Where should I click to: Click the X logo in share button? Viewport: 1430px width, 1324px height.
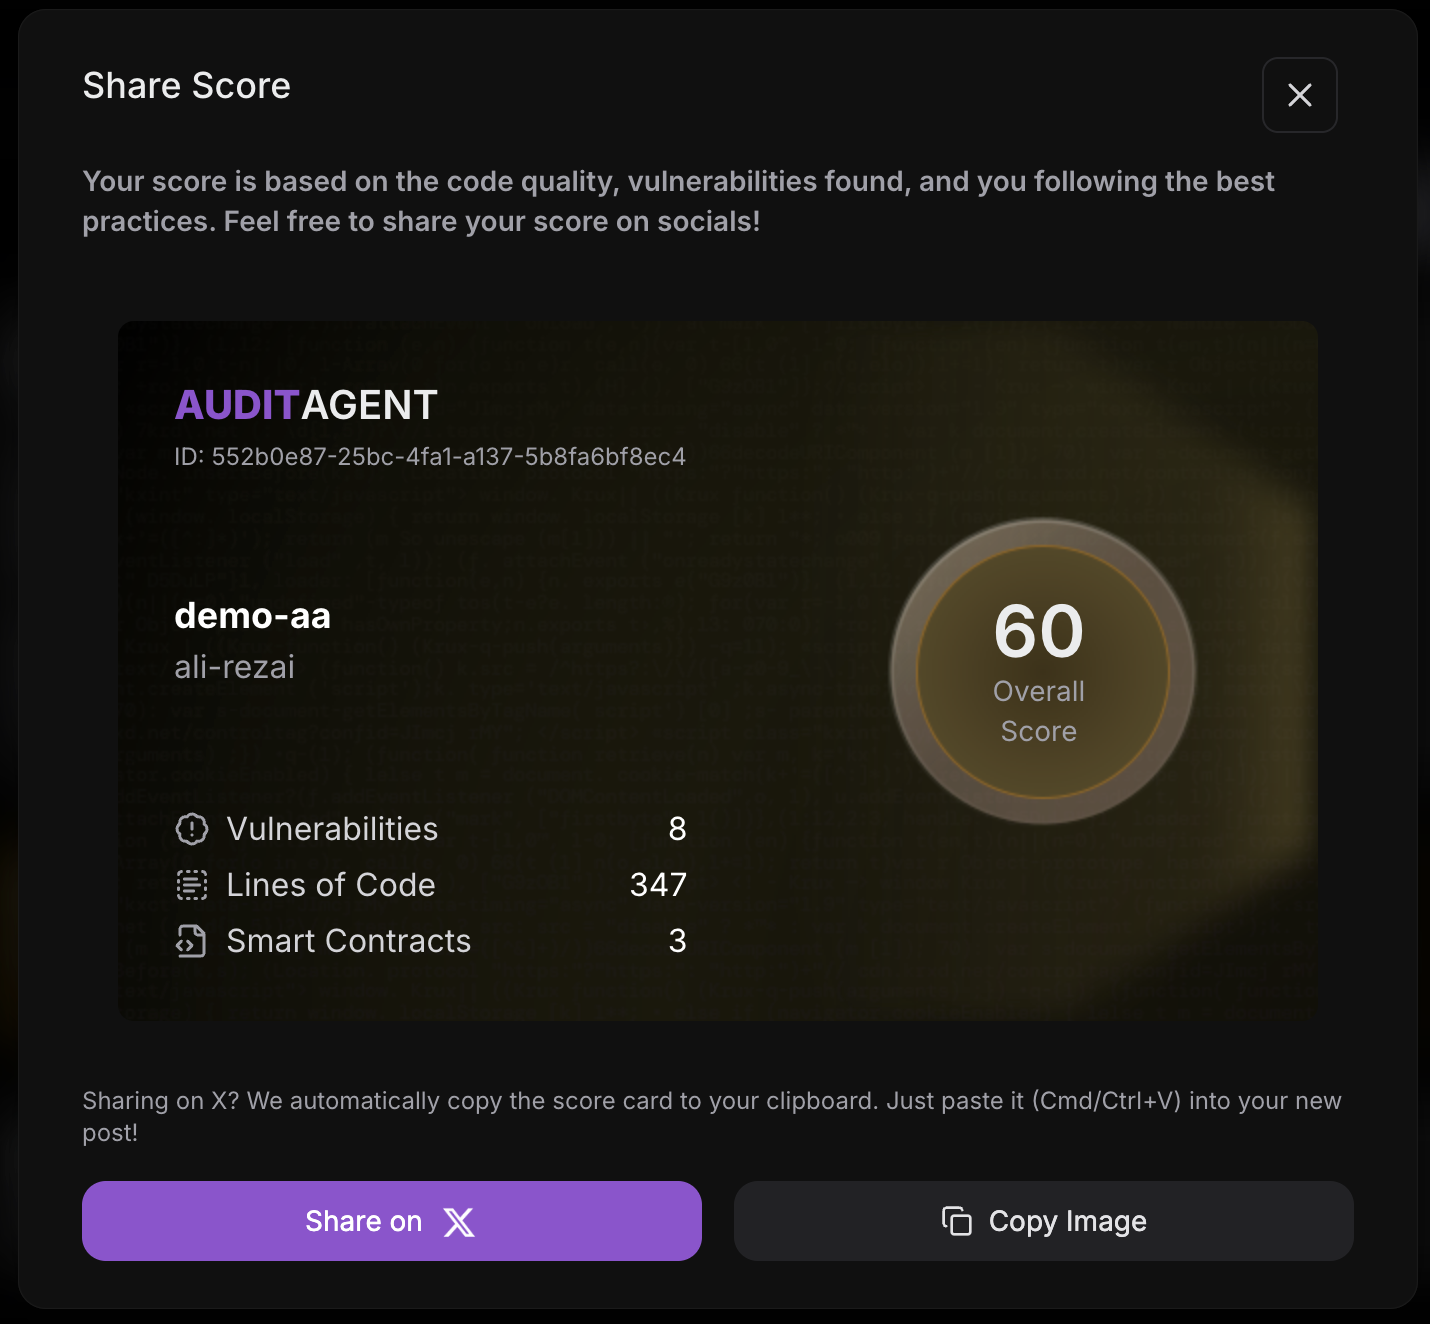click(459, 1222)
